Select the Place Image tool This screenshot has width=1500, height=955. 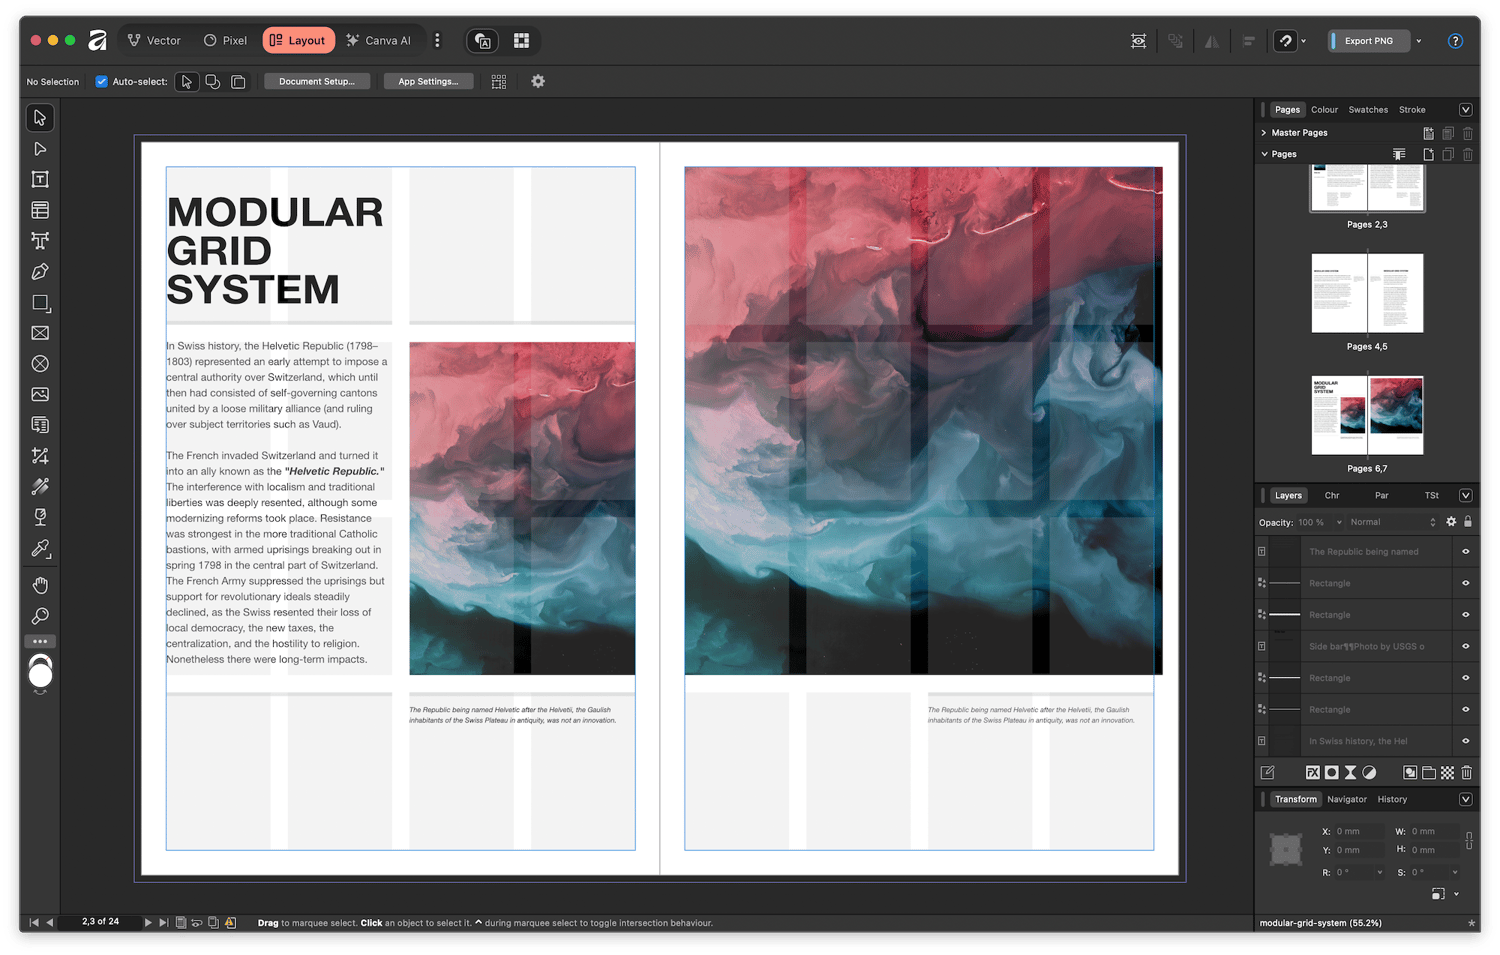tap(40, 395)
